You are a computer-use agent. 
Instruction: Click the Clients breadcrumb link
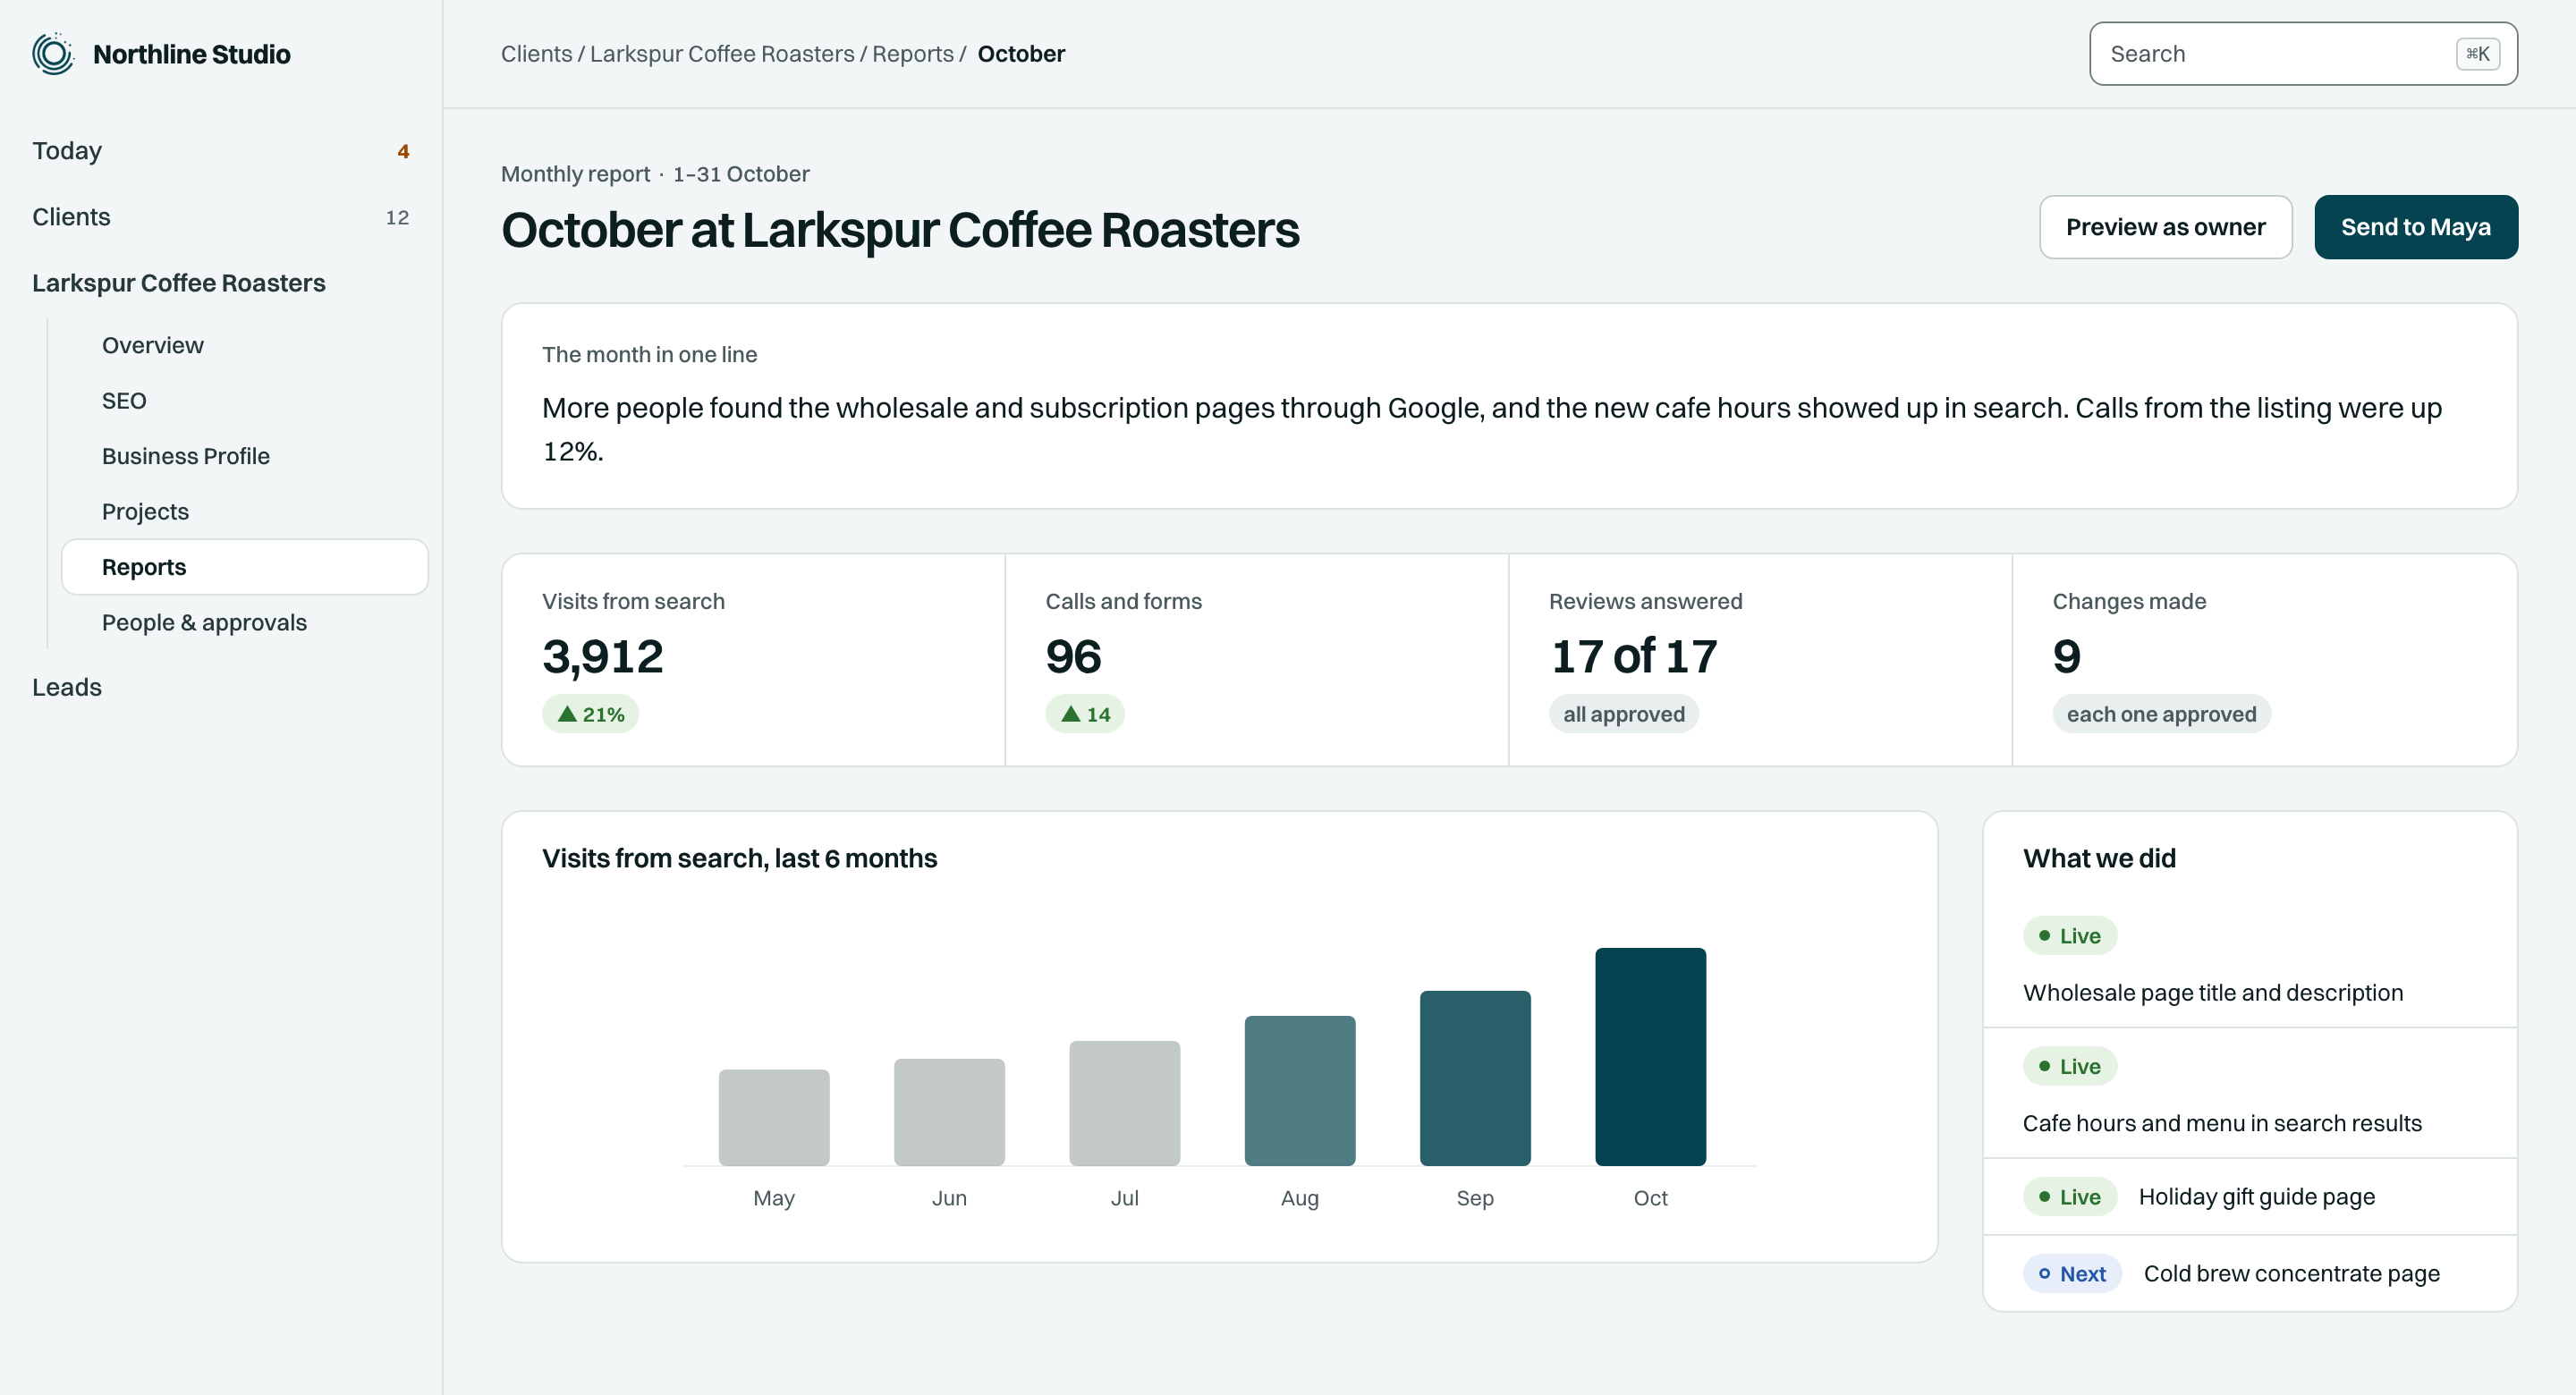[536, 54]
